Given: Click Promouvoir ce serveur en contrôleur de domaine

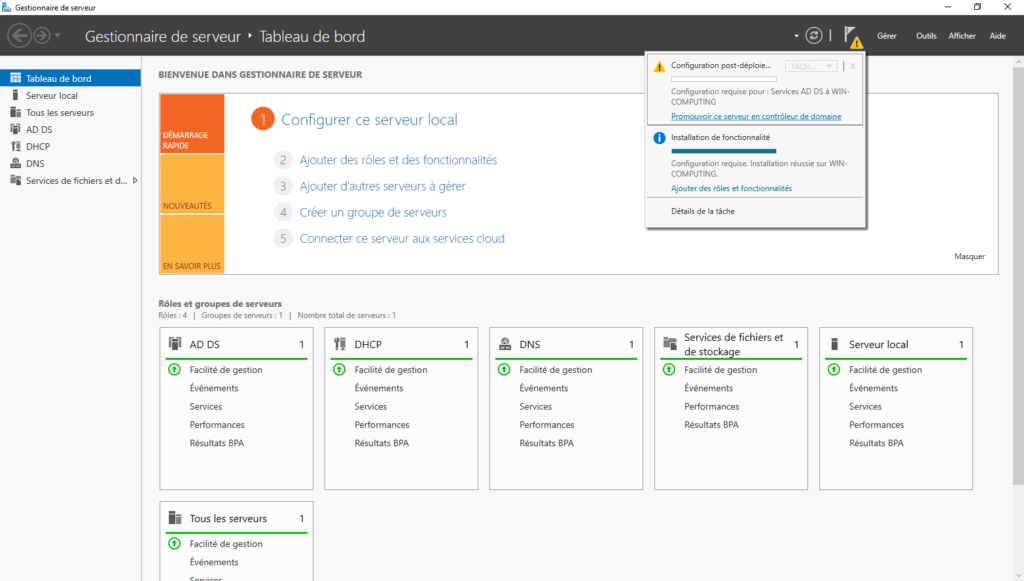Looking at the screenshot, I should point(755,116).
